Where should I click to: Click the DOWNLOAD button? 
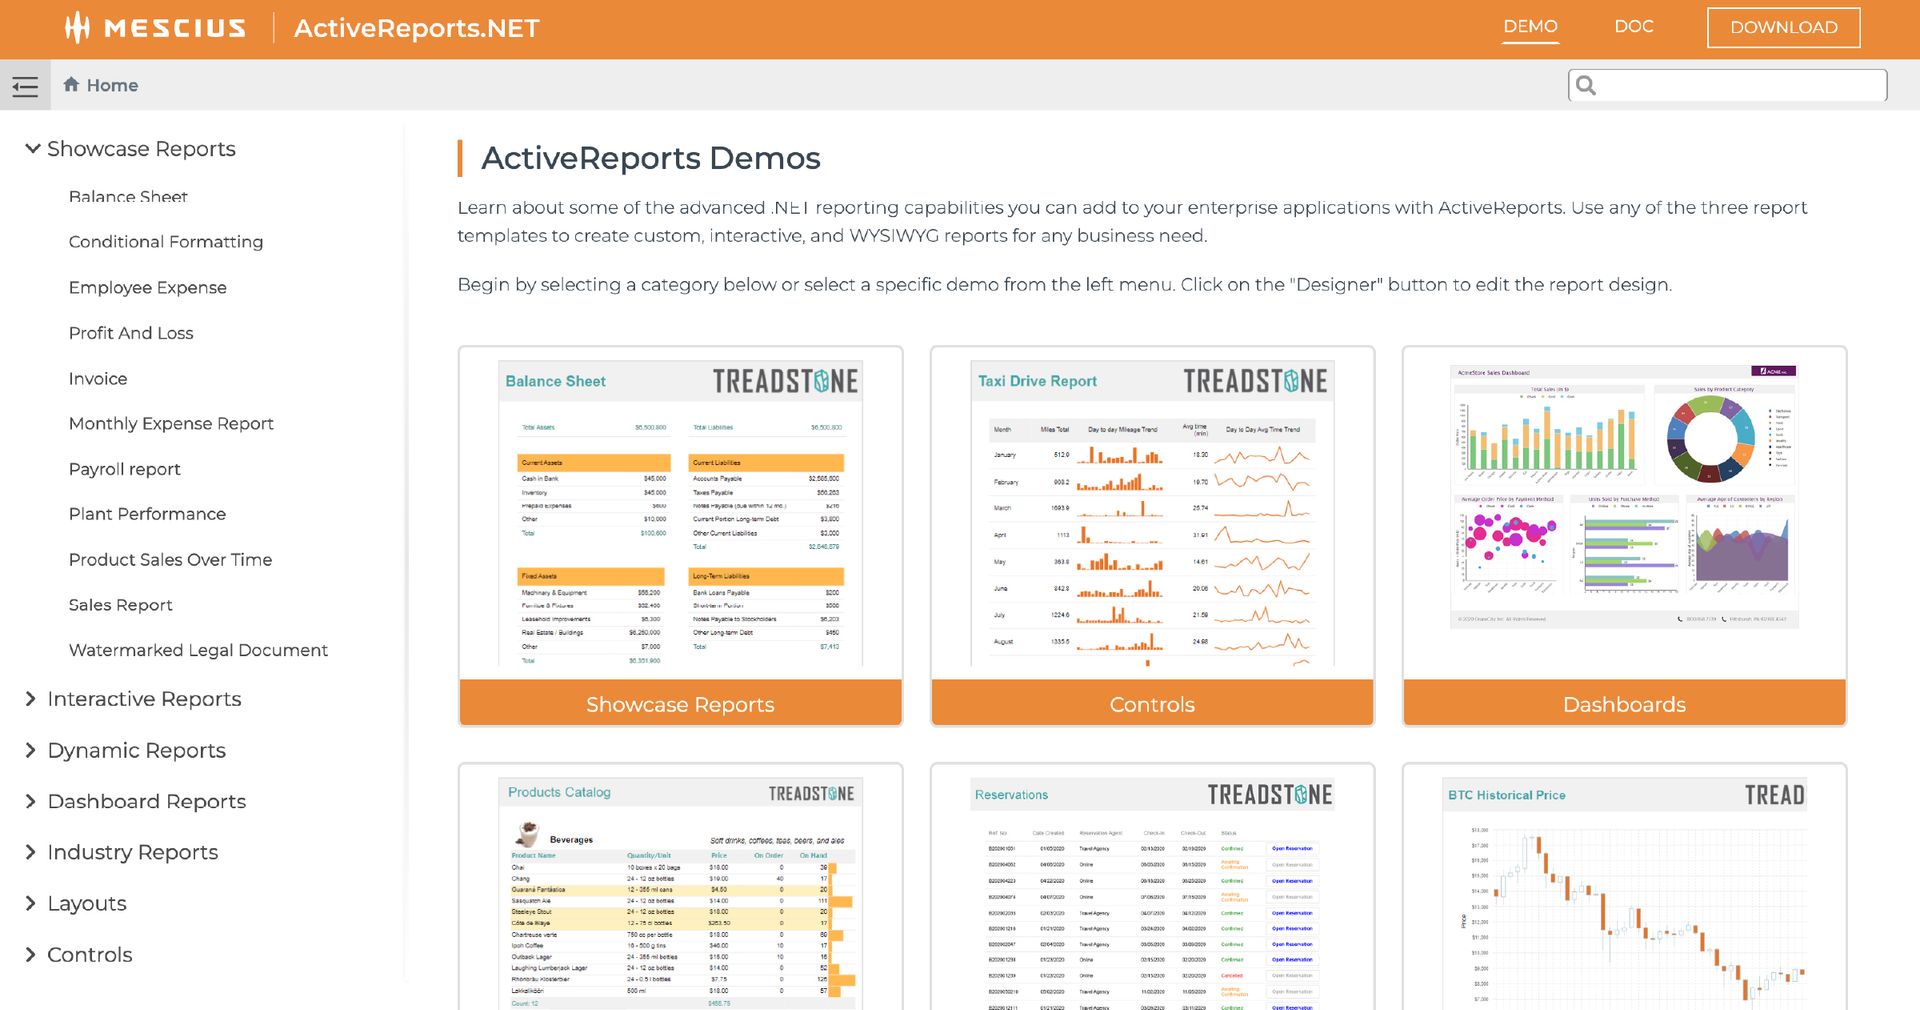pos(1783,27)
